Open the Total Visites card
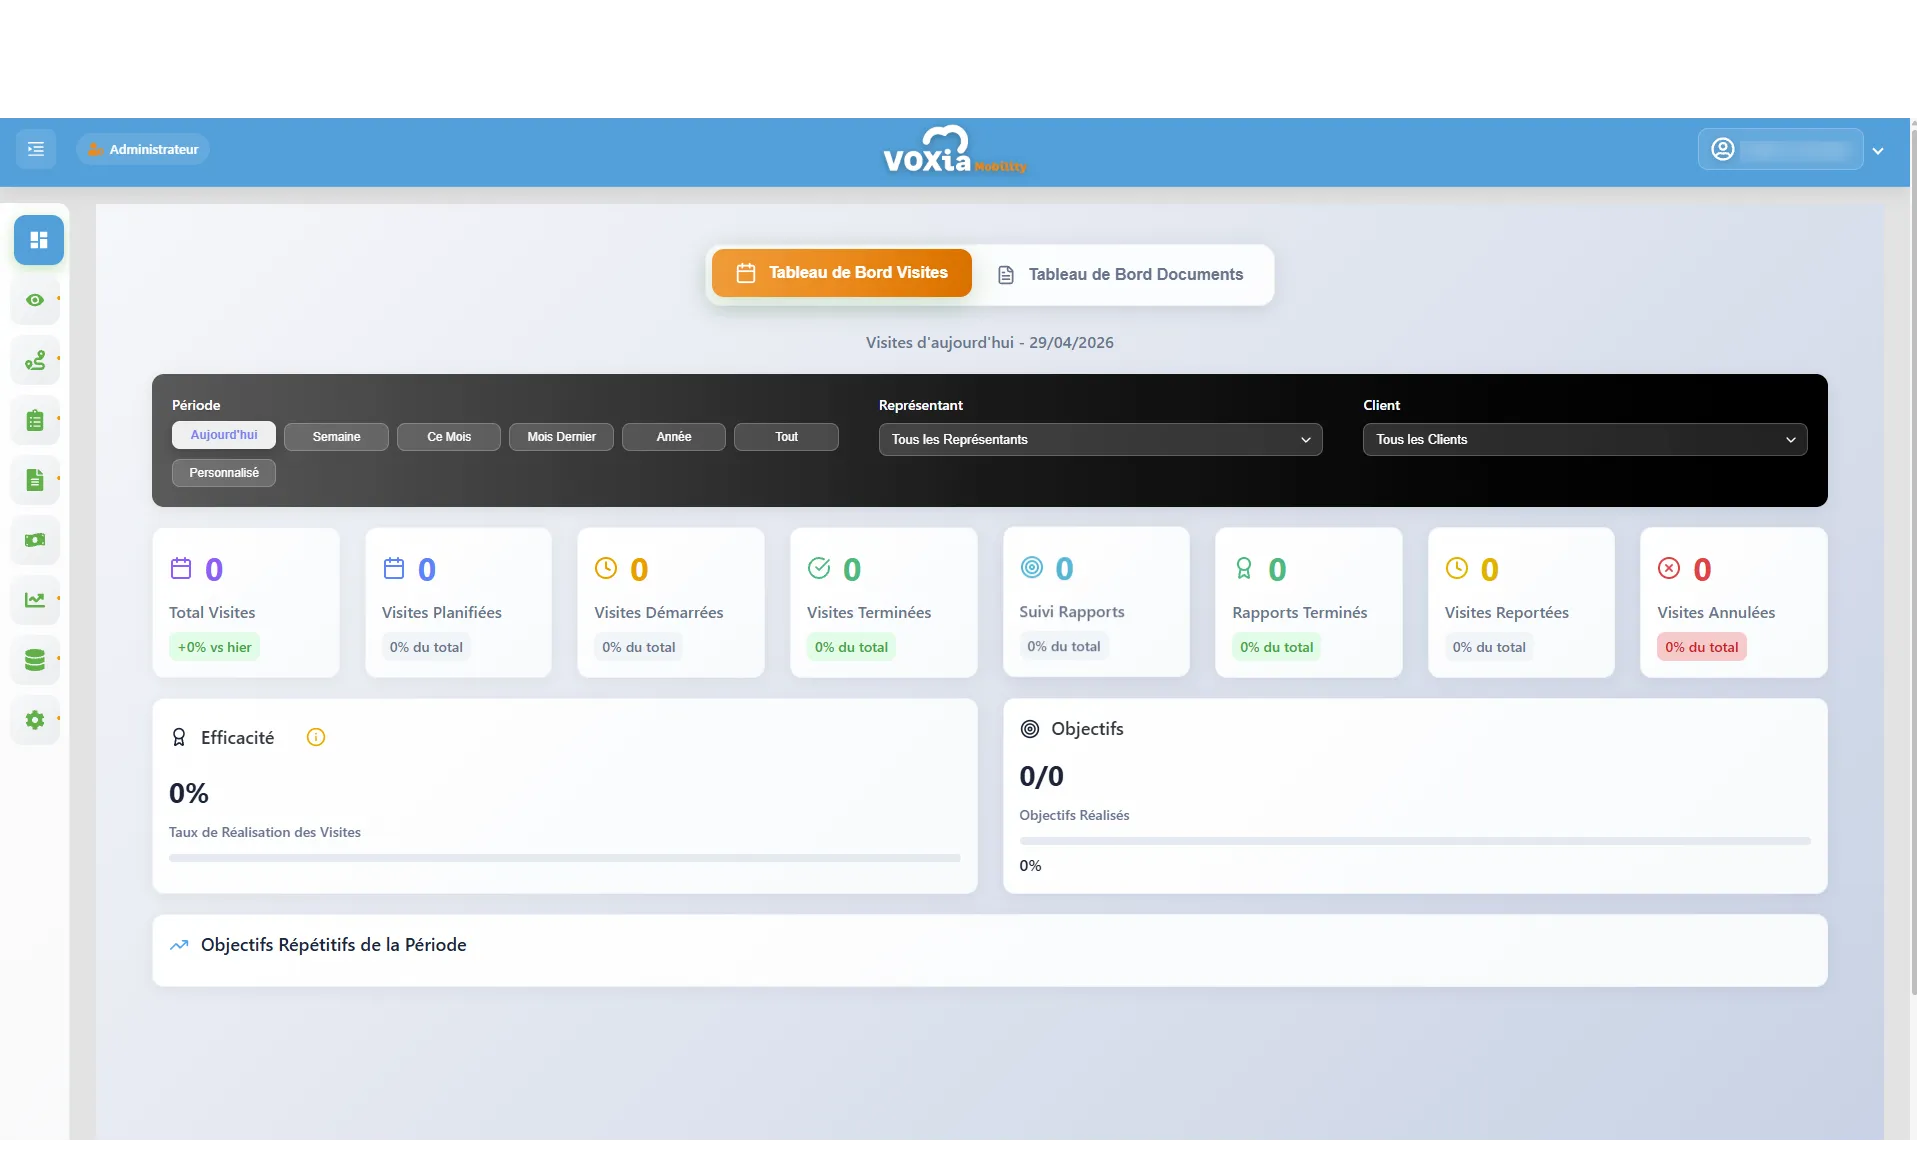This screenshot has width=1917, height=1163. click(246, 603)
